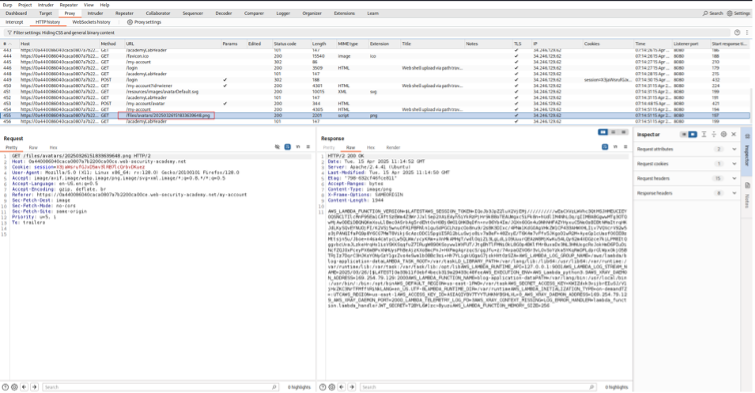The width and height of the screenshot is (755, 393).
Task: Click the Response \n show newline icon
Action: tap(615, 147)
